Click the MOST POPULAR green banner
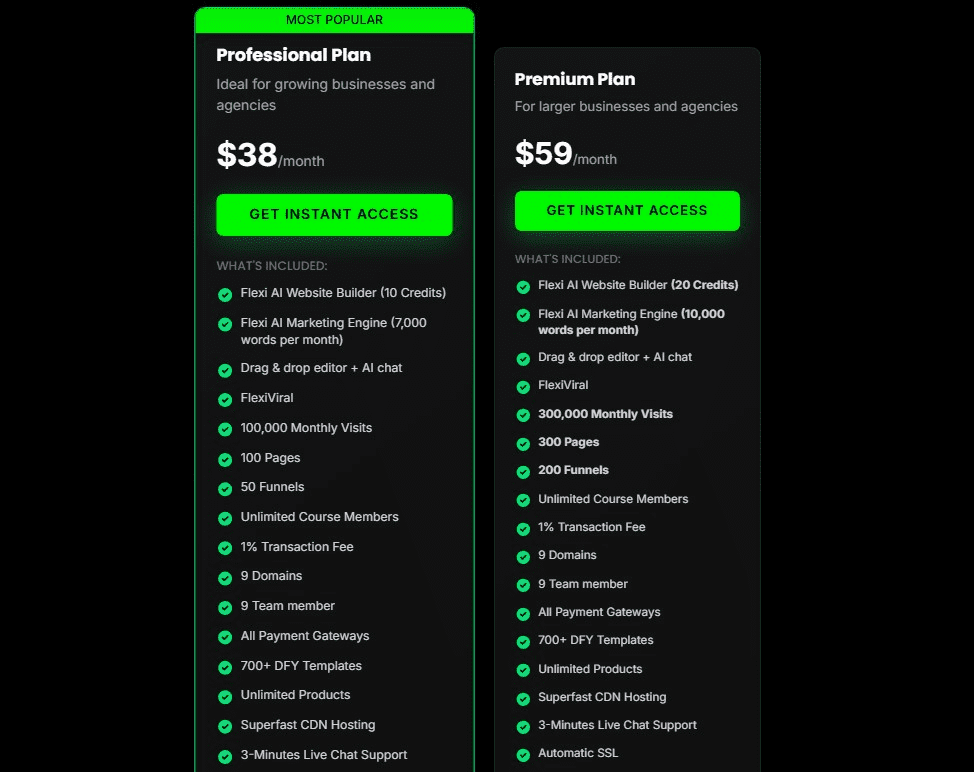974x772 pixels. point(334,20)
